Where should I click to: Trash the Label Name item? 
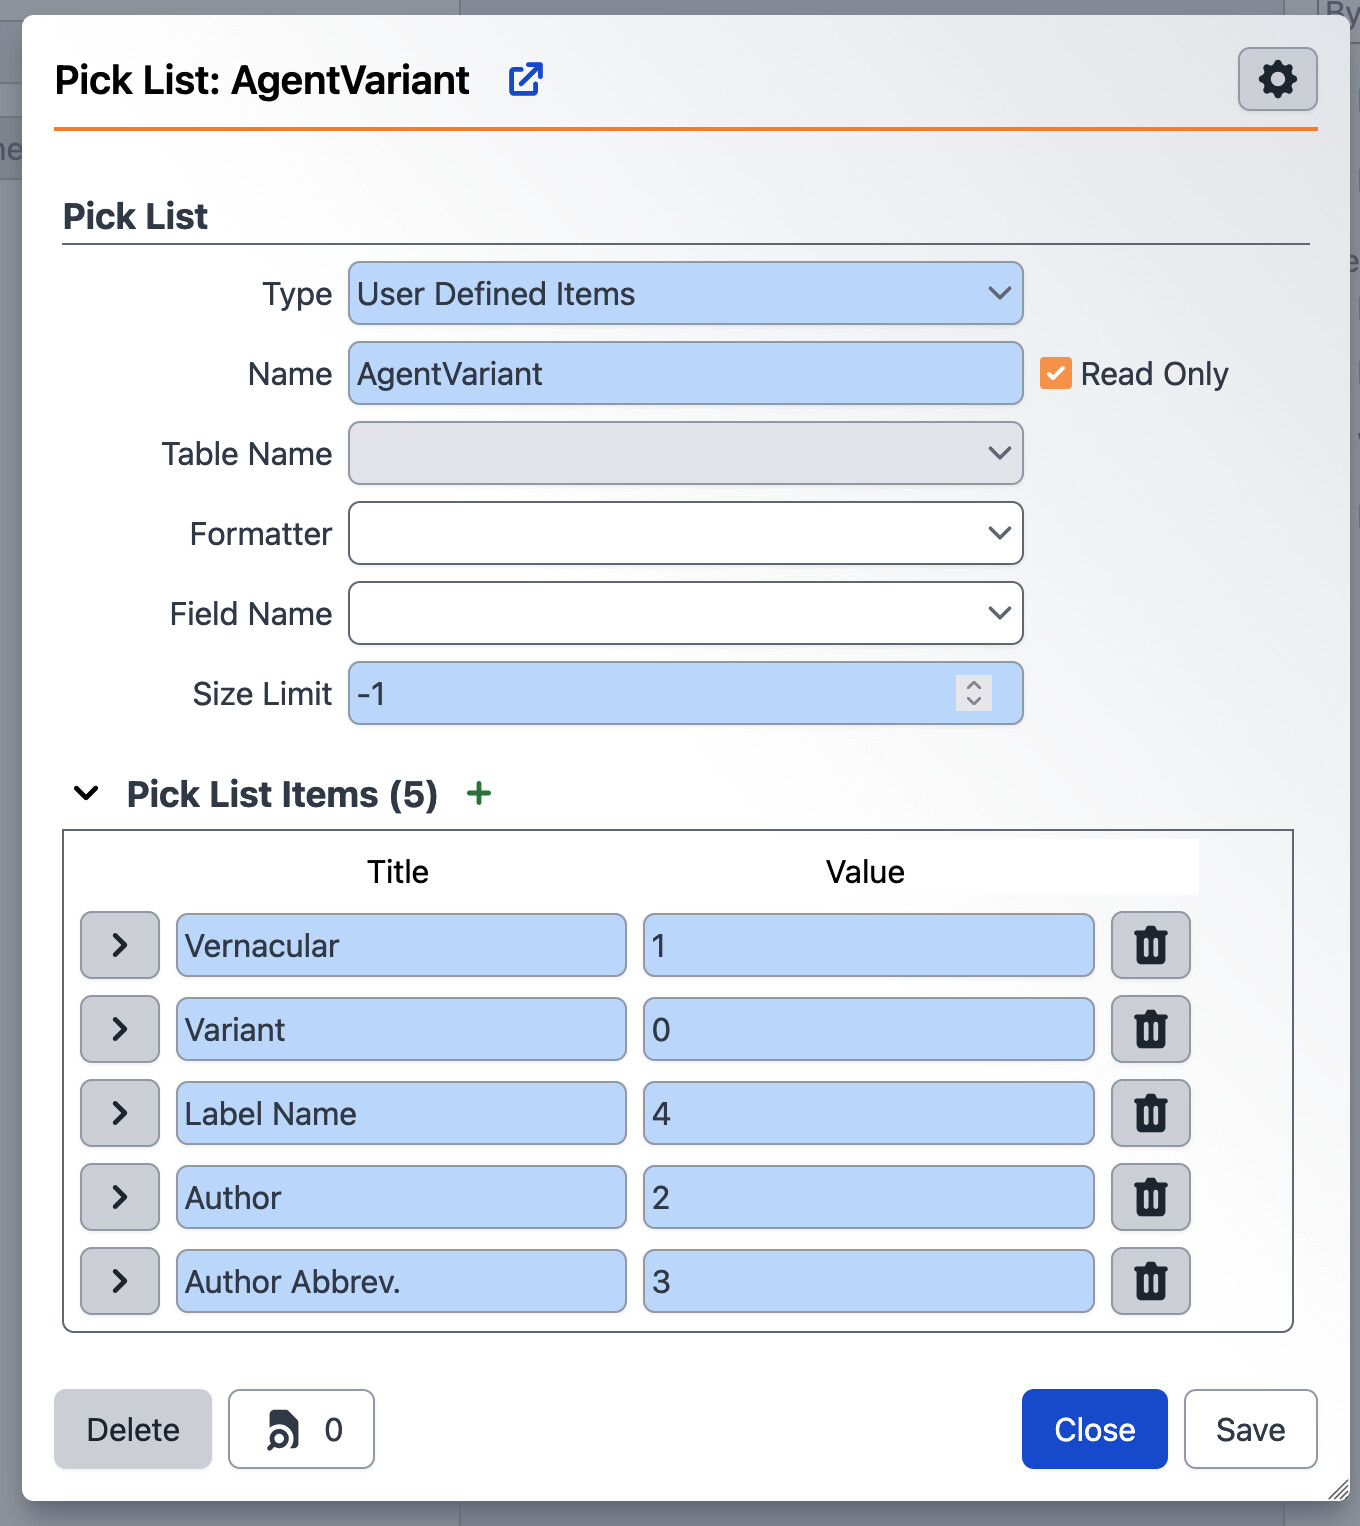coord(1150,1113)
